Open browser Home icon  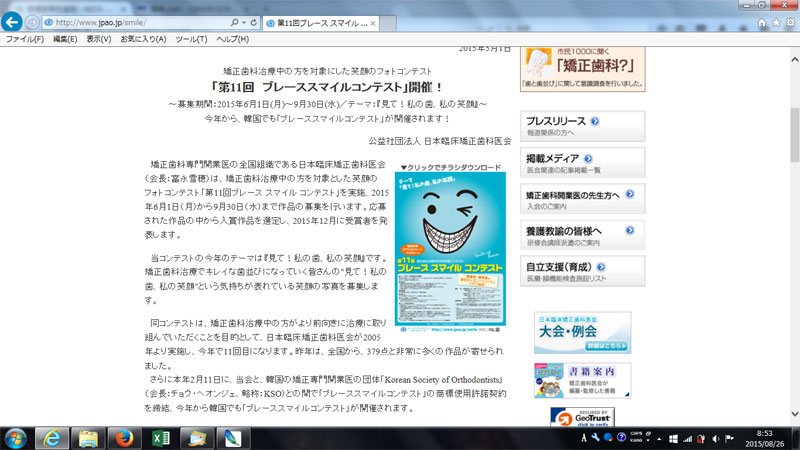click(762, 22)
